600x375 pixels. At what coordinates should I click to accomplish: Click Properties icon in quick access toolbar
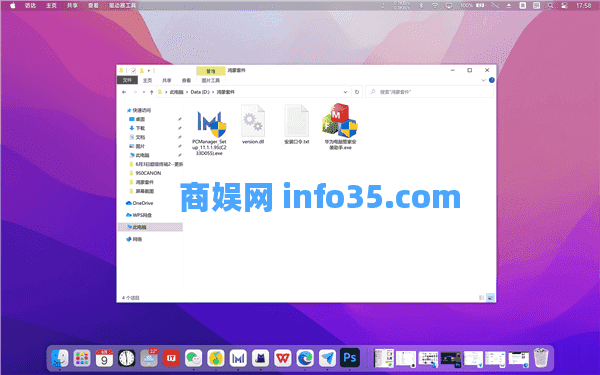pos(133,70)
